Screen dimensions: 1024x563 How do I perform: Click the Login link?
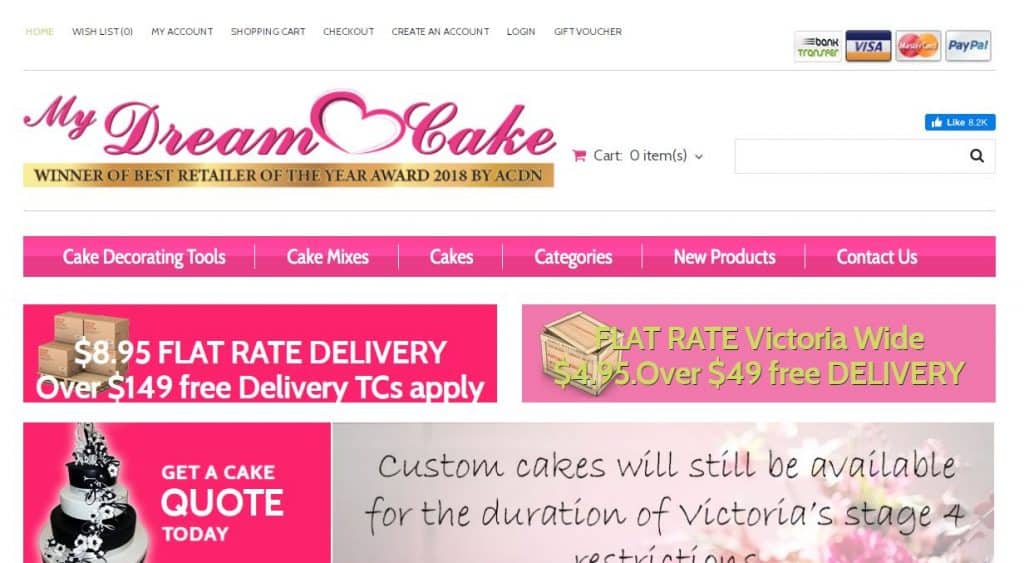pos(520,31)
